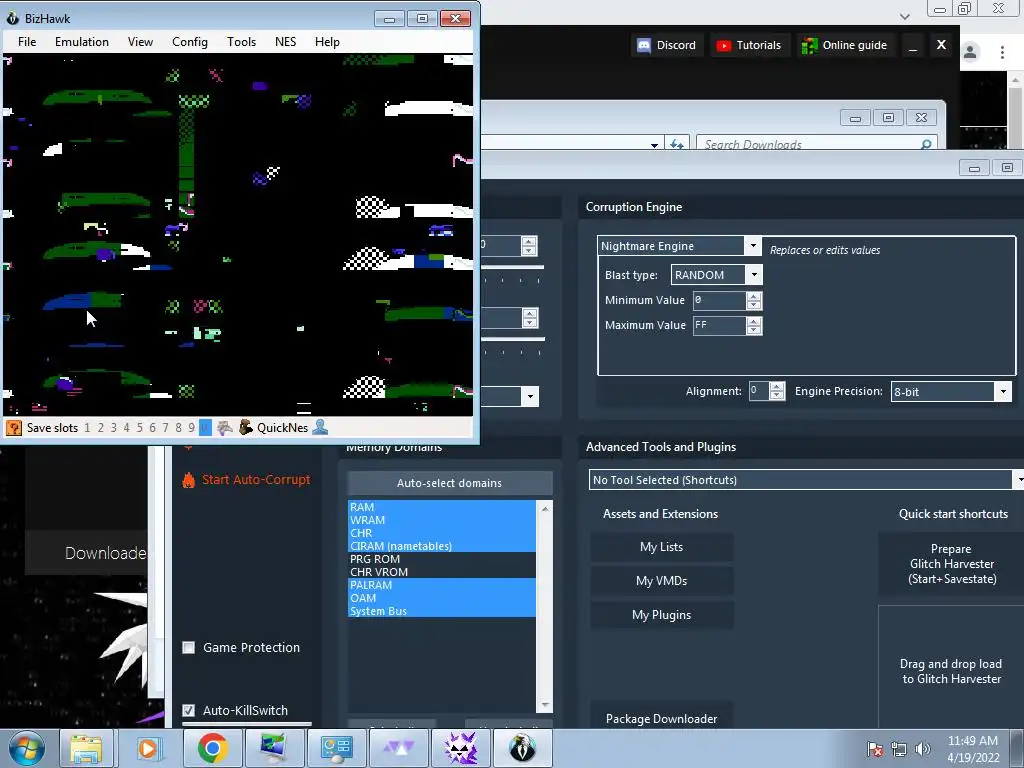The width and height of the screenshot is (1024, 768).
Task: Open Google Chrome from taskbar
Action: (x=212, y=748)
